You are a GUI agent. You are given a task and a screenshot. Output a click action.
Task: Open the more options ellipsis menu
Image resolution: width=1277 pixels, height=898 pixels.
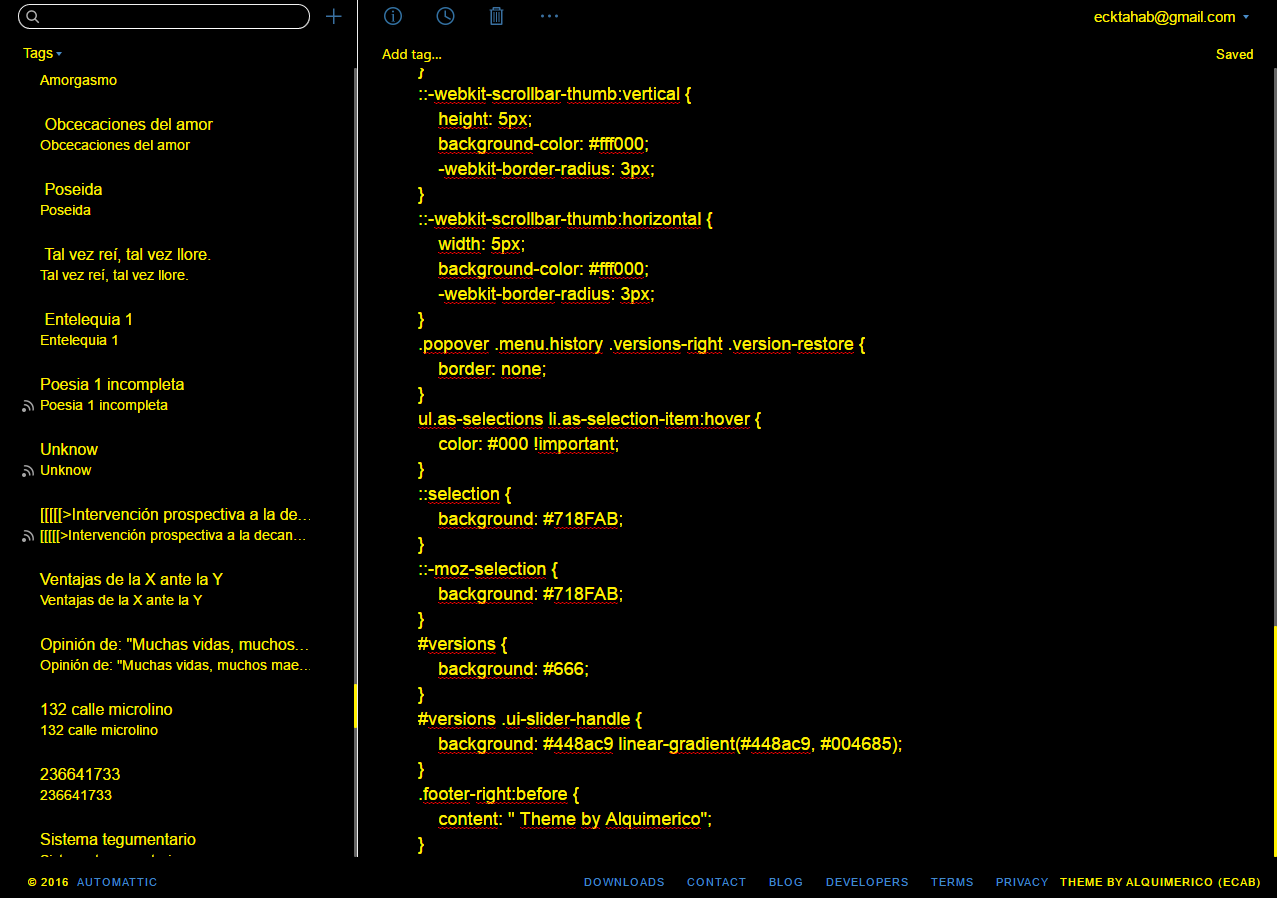pyautogui.click(x=549, y=16)
